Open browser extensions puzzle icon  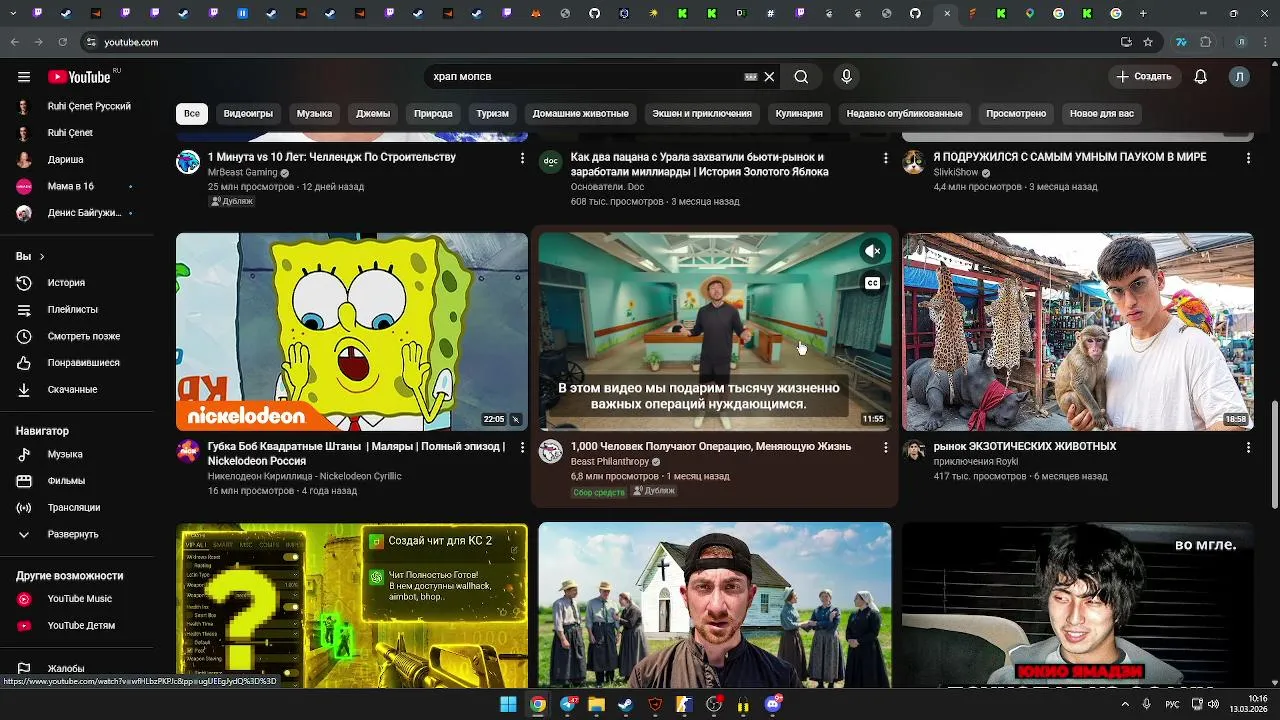coord(1205,42)
